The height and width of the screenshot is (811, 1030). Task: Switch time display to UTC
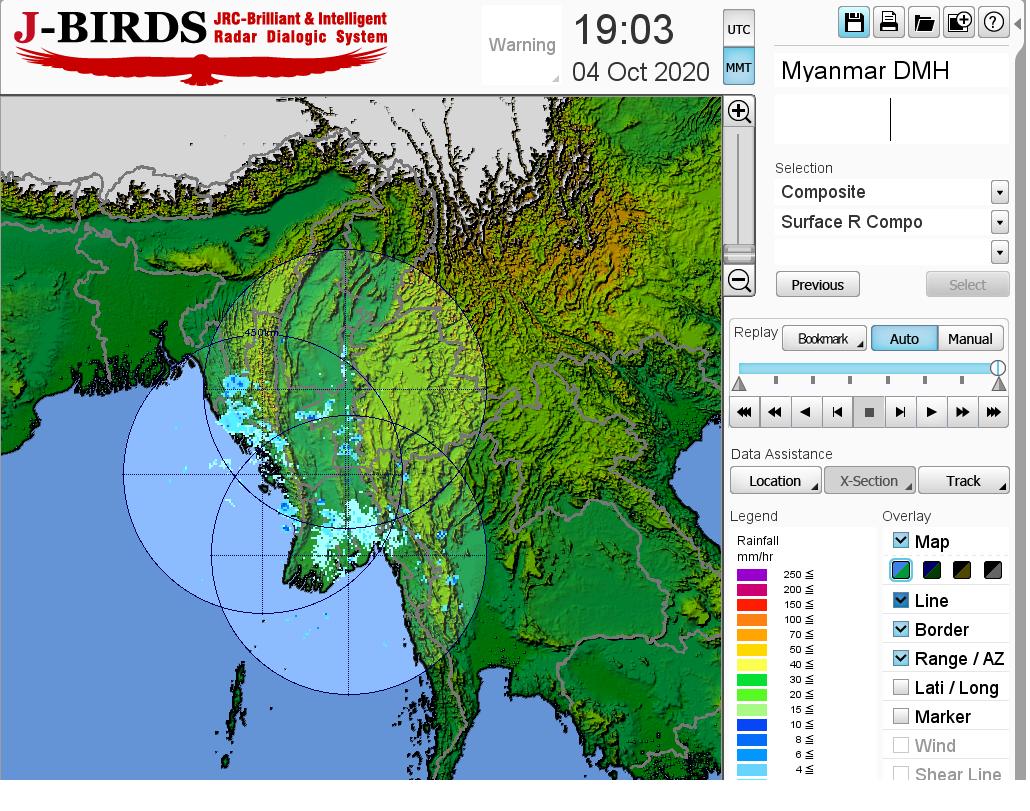738,29
